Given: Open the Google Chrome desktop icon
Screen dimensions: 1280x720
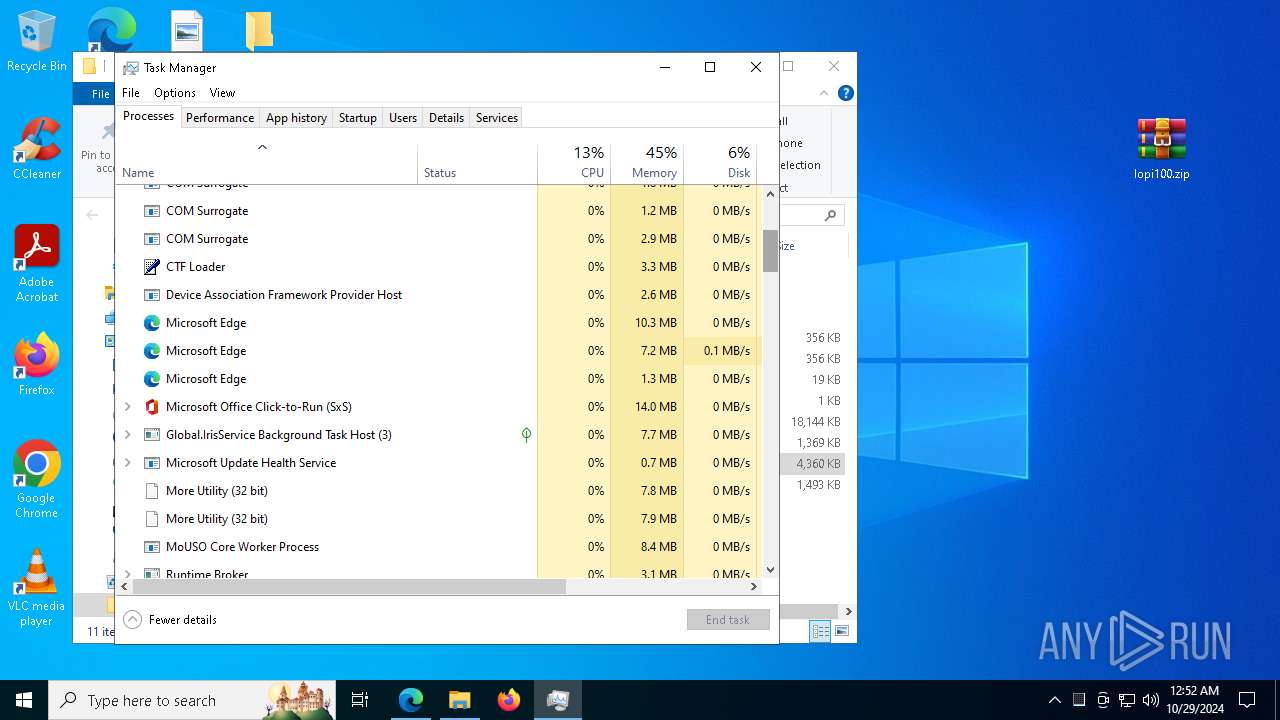Looking at the screenshot, I should click(x=37, y=479).
